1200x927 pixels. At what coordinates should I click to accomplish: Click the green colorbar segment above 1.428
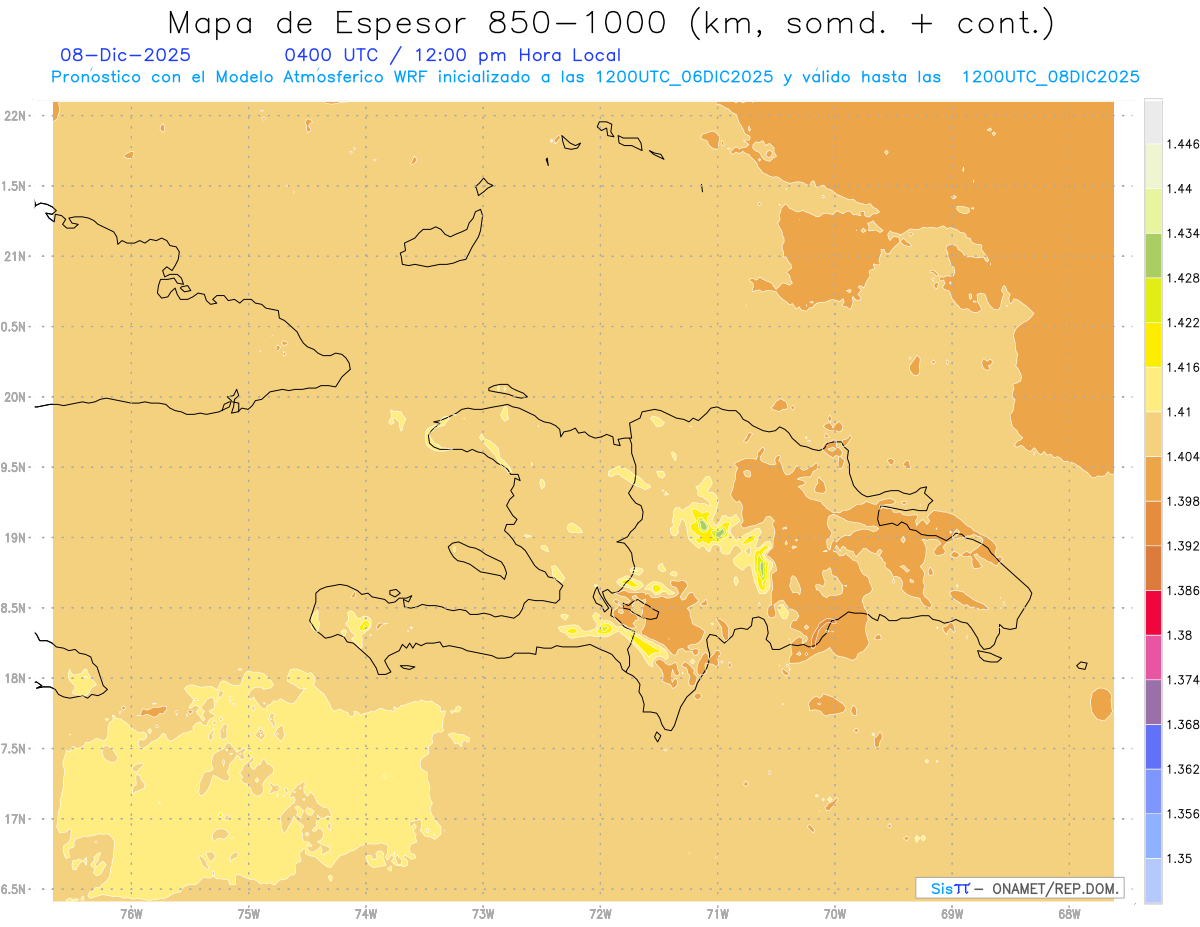pos(1153,255)
